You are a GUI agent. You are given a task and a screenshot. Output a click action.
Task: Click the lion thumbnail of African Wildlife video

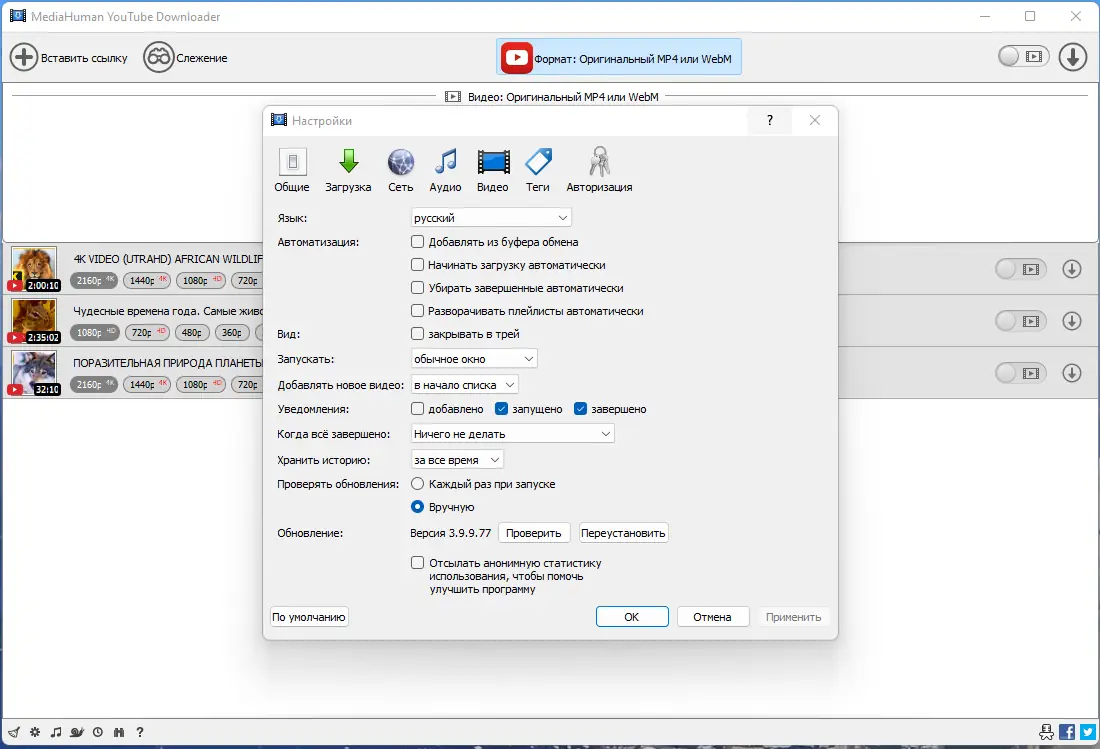34,269
